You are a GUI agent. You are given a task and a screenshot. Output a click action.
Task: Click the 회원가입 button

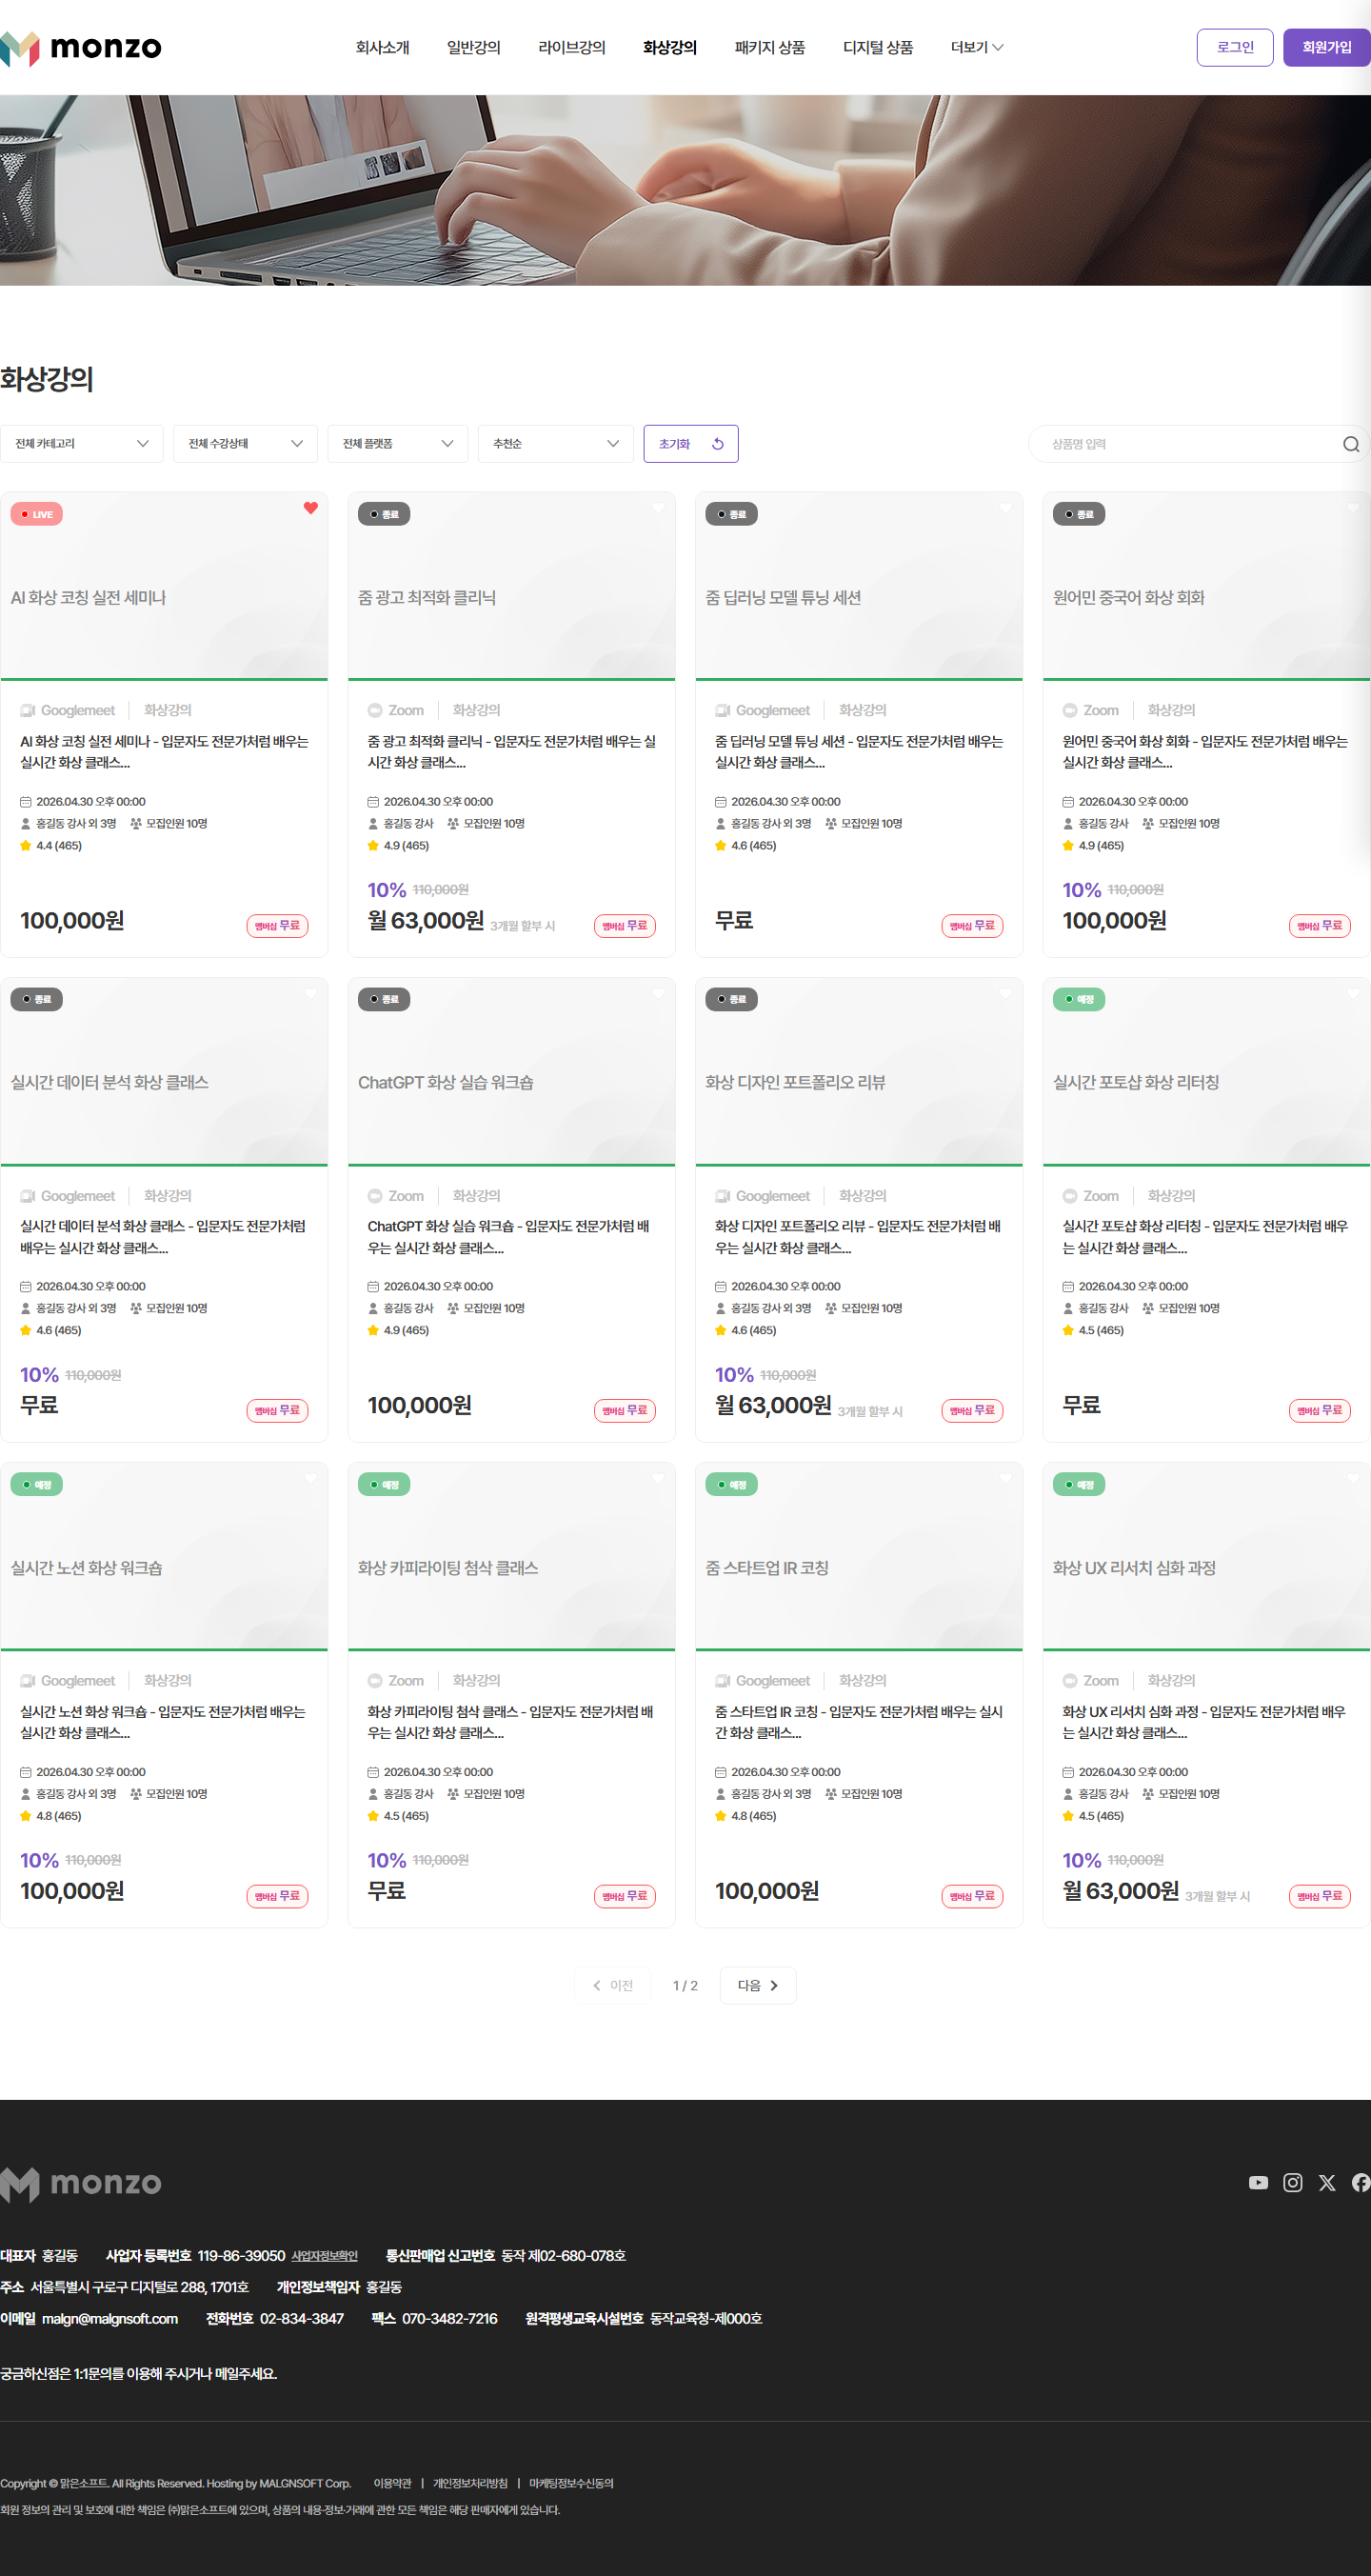pos(1326,47)
